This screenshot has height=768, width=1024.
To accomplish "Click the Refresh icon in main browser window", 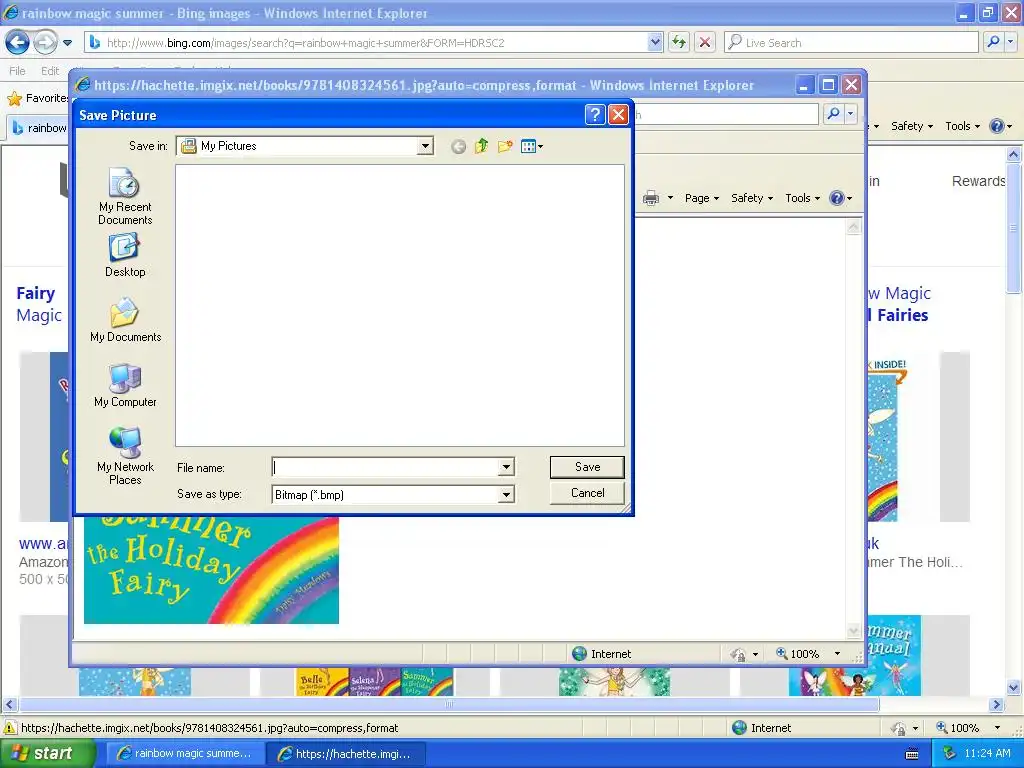I will [679, 42].
